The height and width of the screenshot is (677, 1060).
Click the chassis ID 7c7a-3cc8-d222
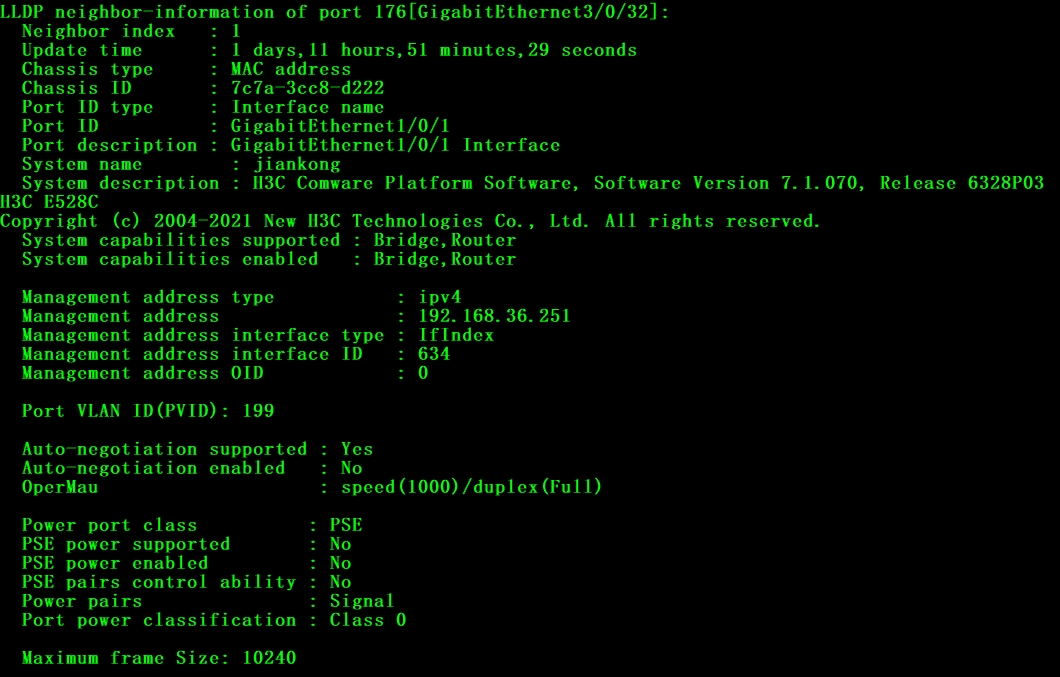click(308, 88)
